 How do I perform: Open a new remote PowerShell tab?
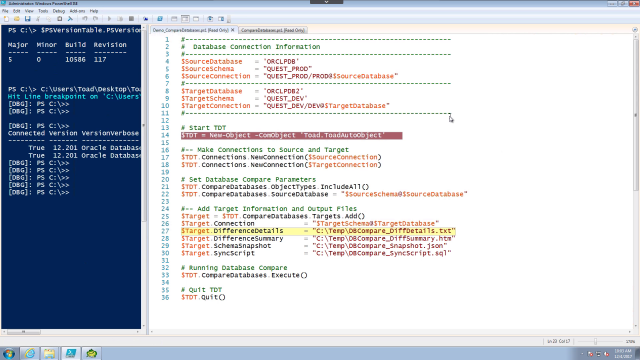click(146, 19)
